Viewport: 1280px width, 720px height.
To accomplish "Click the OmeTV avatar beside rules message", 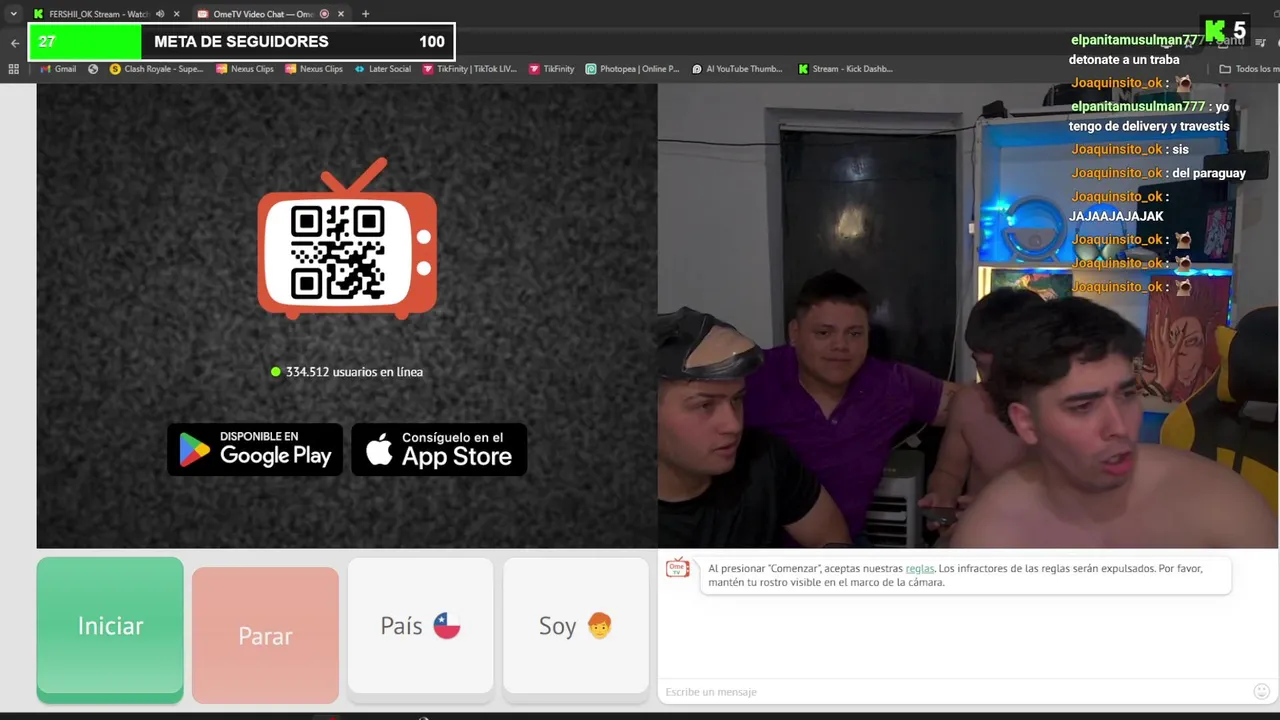I will pos(678,568).
